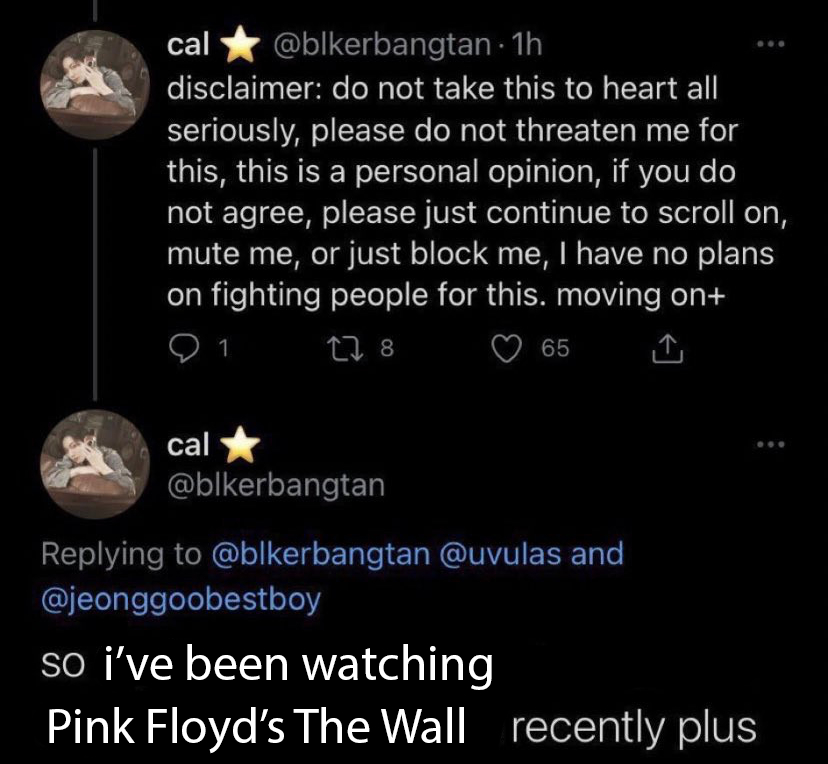Open the @jeonggoobestboy mention
Image resolution: width=828 pixels, height=764 pixels.
180,601
